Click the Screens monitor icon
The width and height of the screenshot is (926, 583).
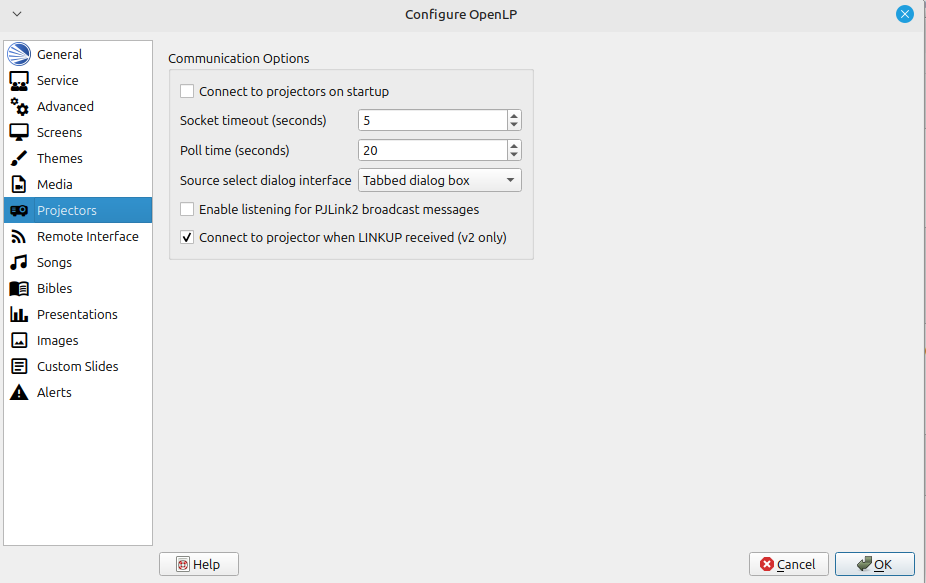(19, 132)
